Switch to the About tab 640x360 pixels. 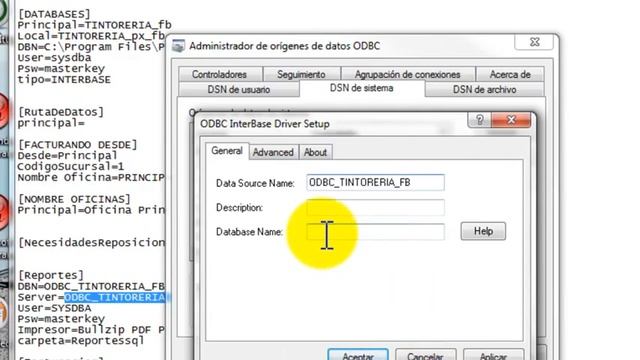point(315,152)
